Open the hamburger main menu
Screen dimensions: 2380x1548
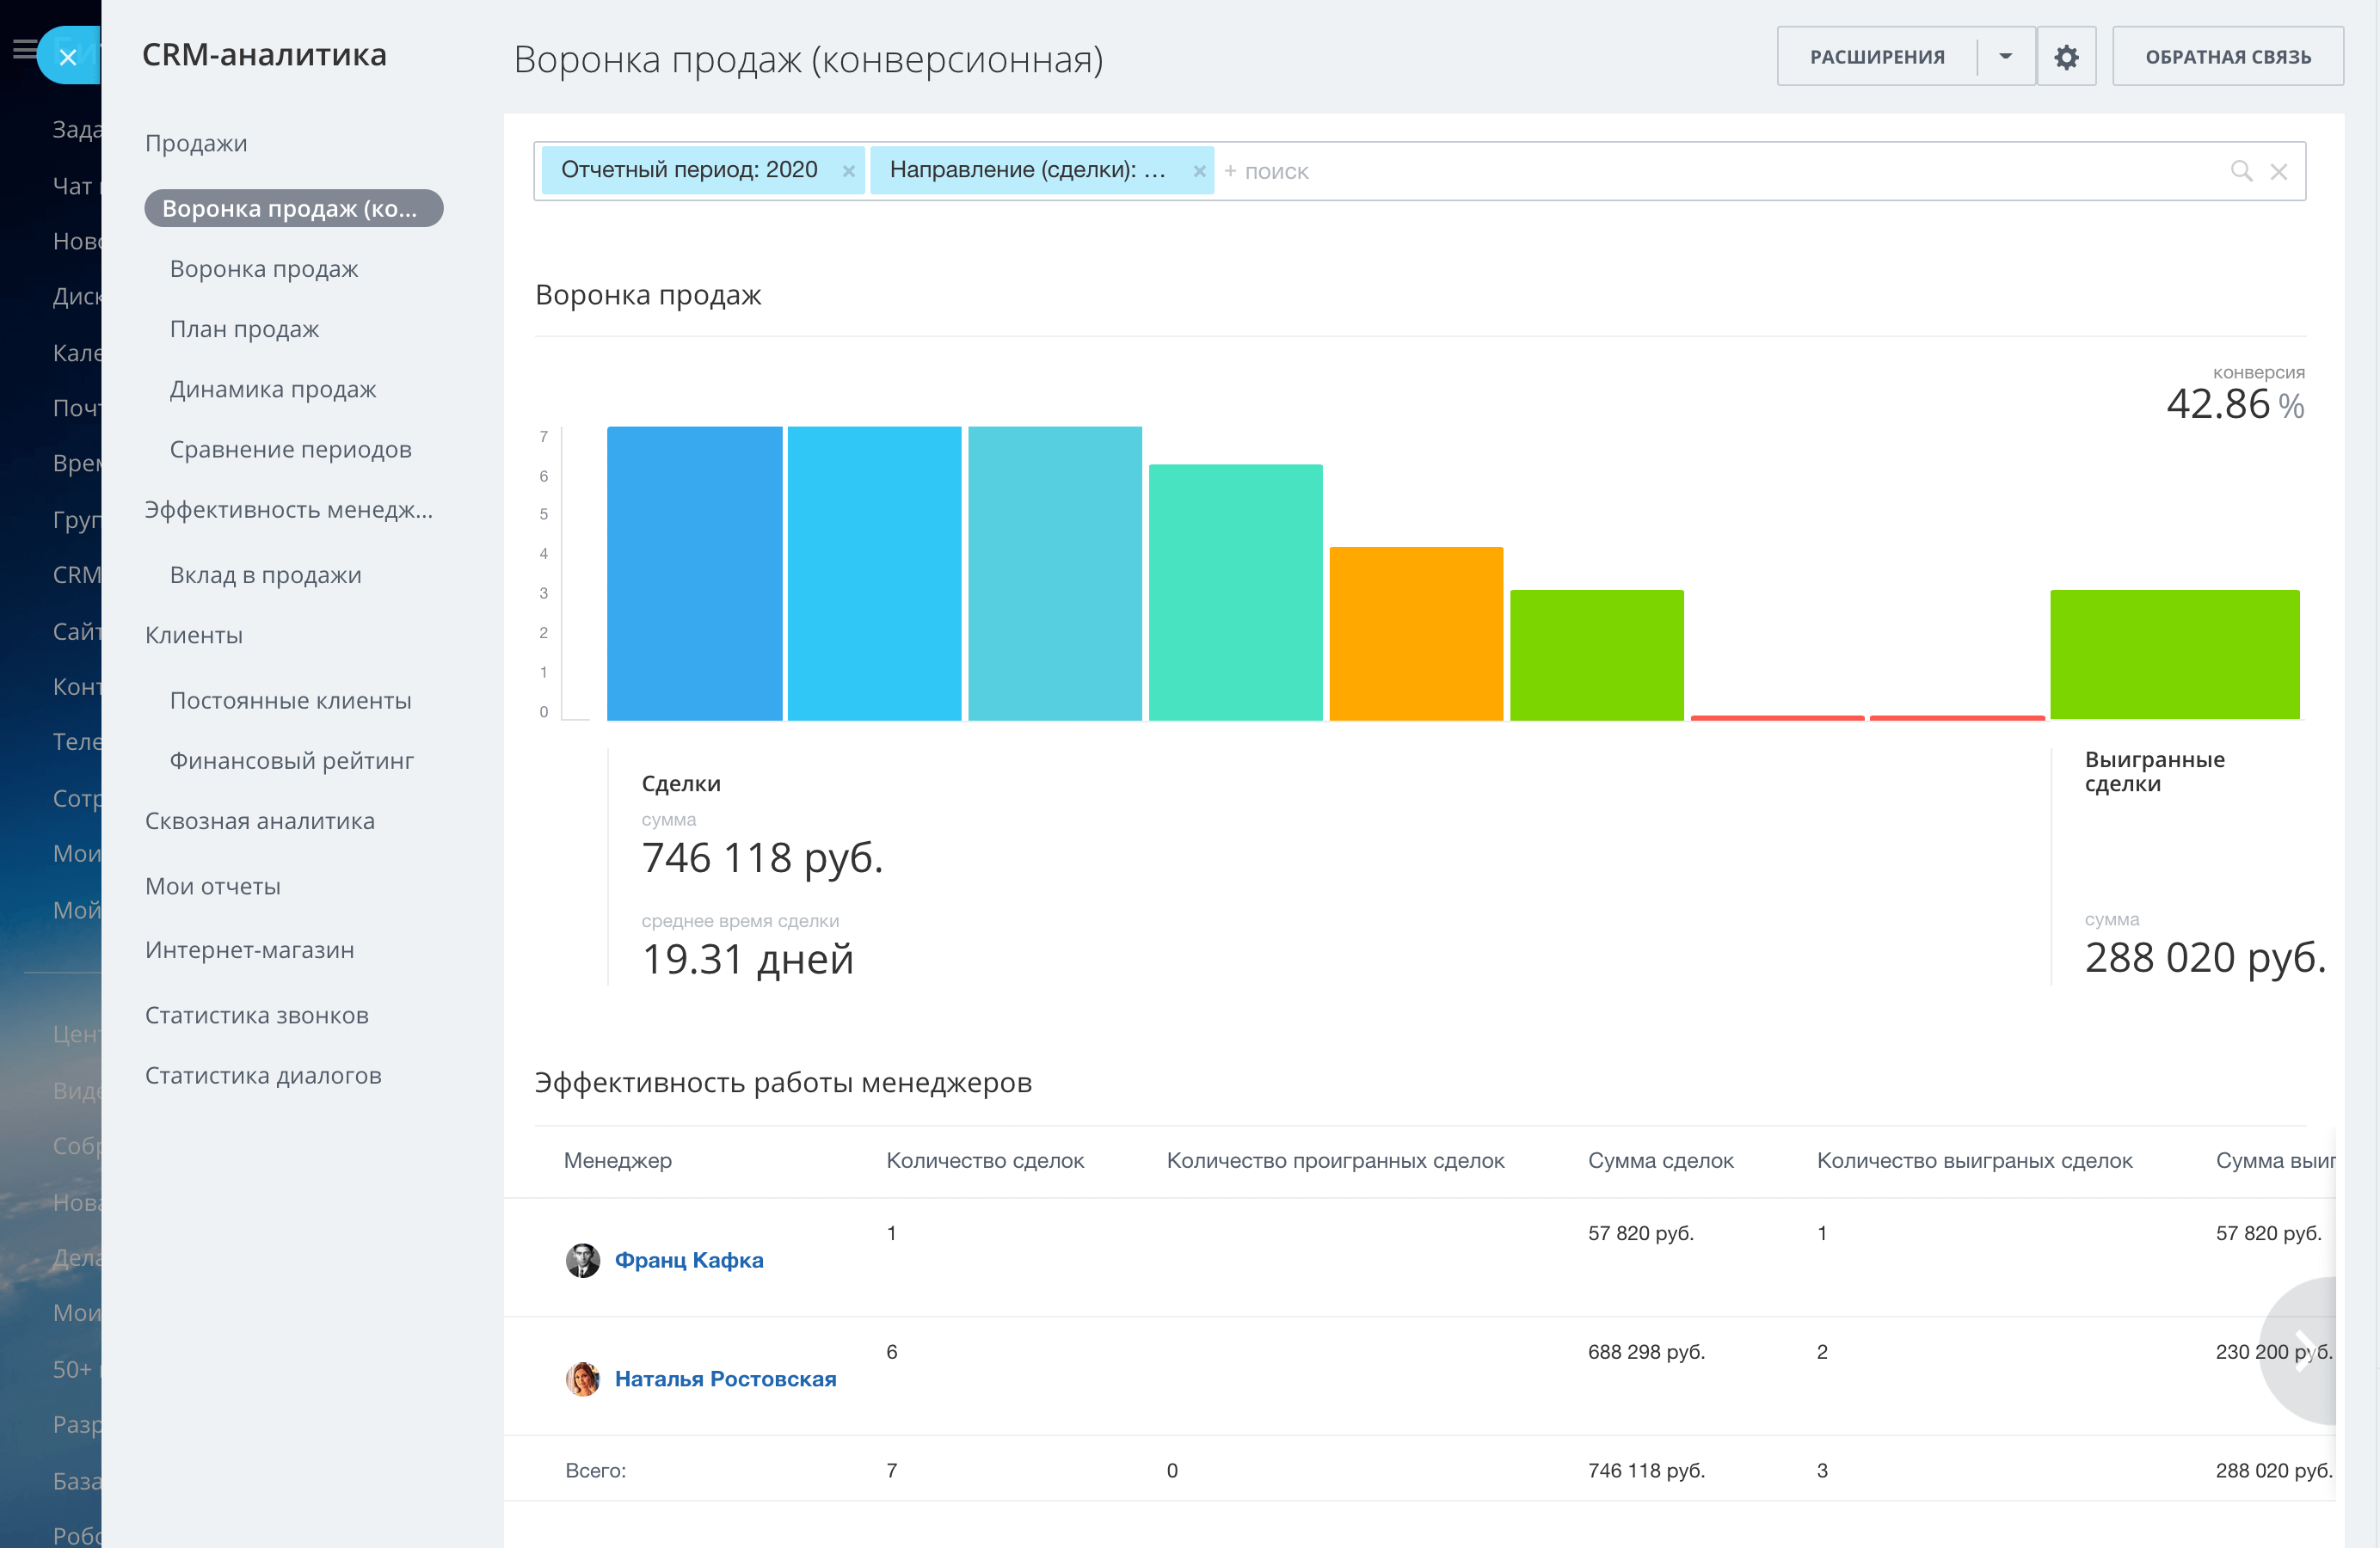coord(24,49)
